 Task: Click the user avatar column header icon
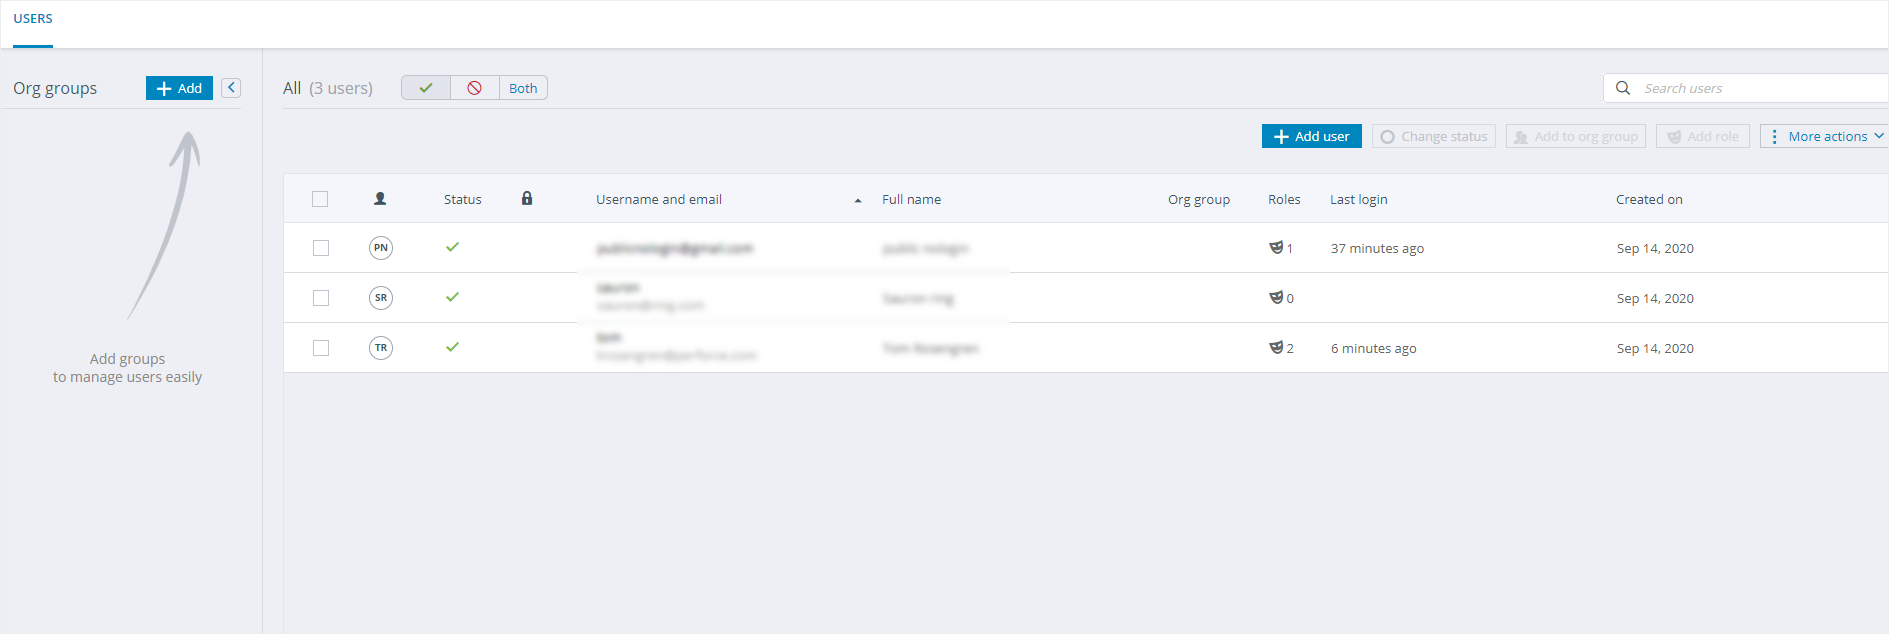click(x=380, y=199)
